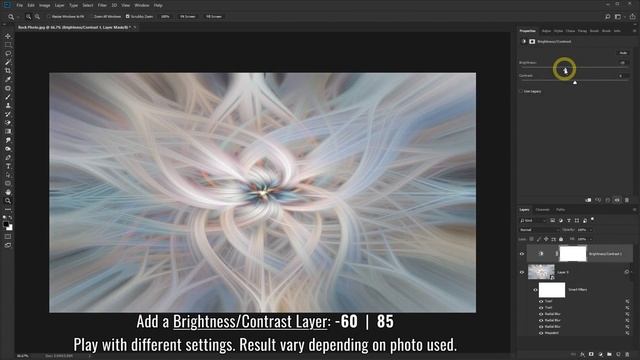
Task: Open the Window menu
Action: click(142, 5)
